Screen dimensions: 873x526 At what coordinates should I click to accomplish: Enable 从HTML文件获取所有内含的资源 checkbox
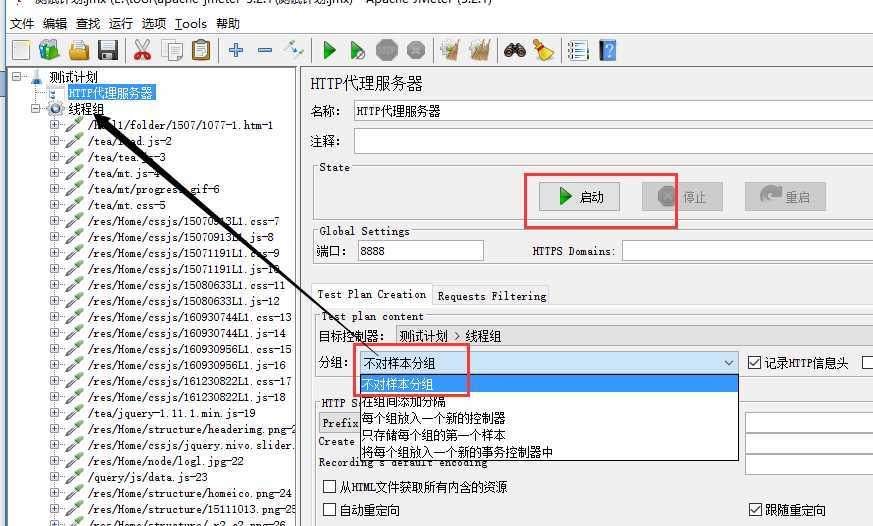click(x=330, y=486)
